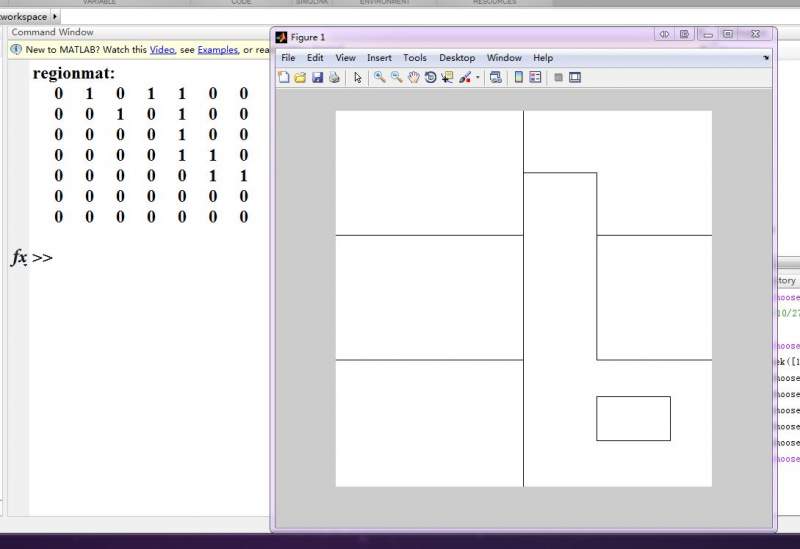The width and height of the screenshot is (800, 549).
Task: Open the Insert menu in Figure 1
Action: tap(379, 58)
